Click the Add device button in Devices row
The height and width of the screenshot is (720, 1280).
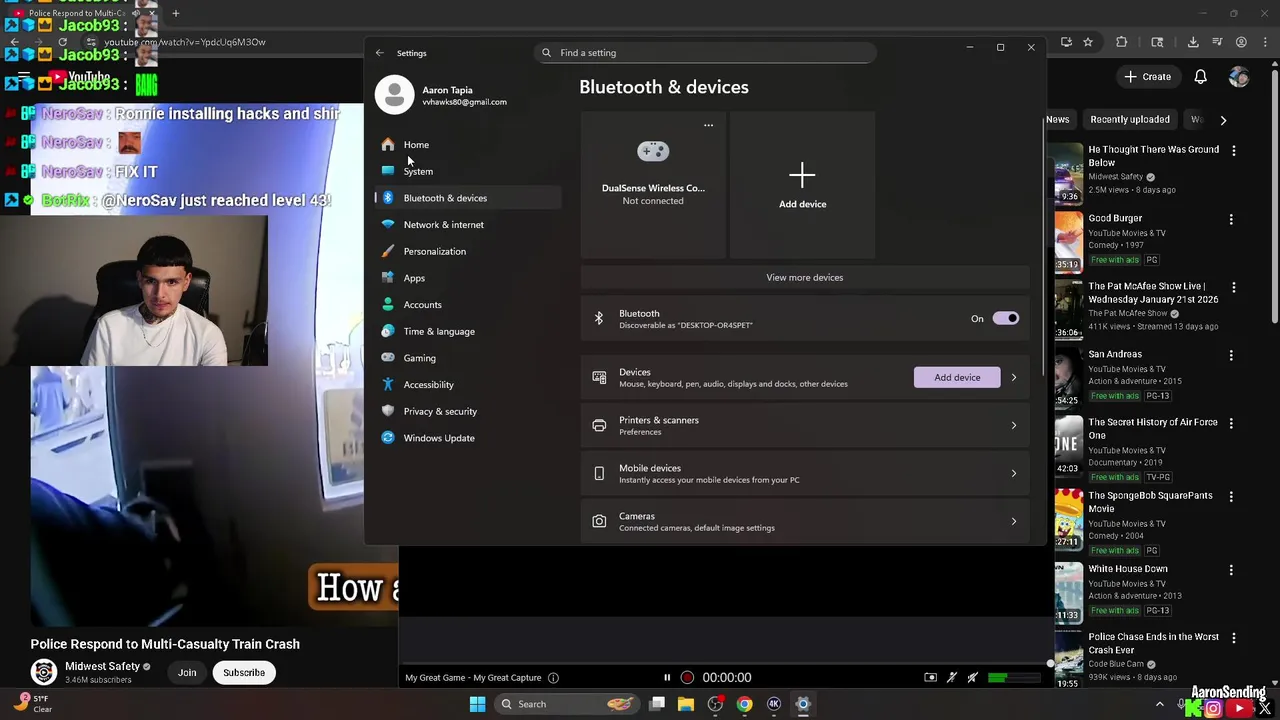tap(957, 378)
